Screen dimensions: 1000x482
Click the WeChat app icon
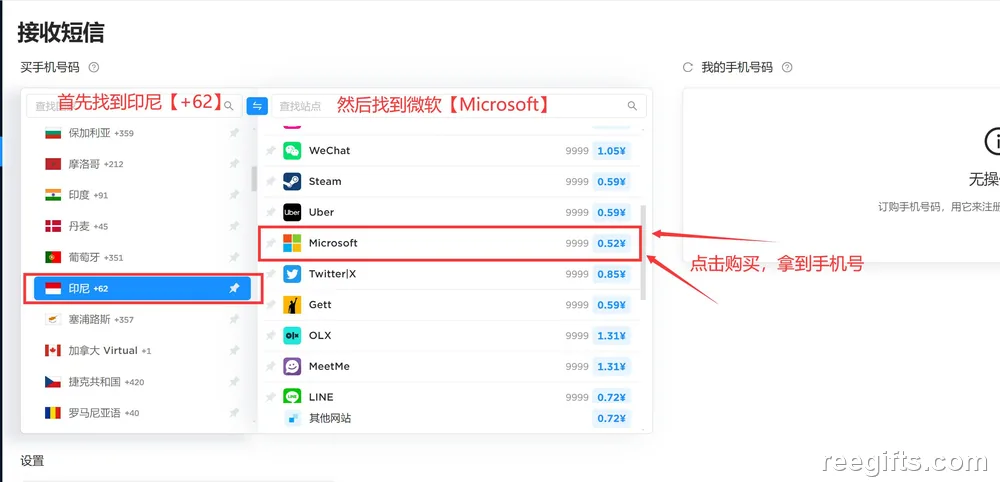(x=292, y=150)
